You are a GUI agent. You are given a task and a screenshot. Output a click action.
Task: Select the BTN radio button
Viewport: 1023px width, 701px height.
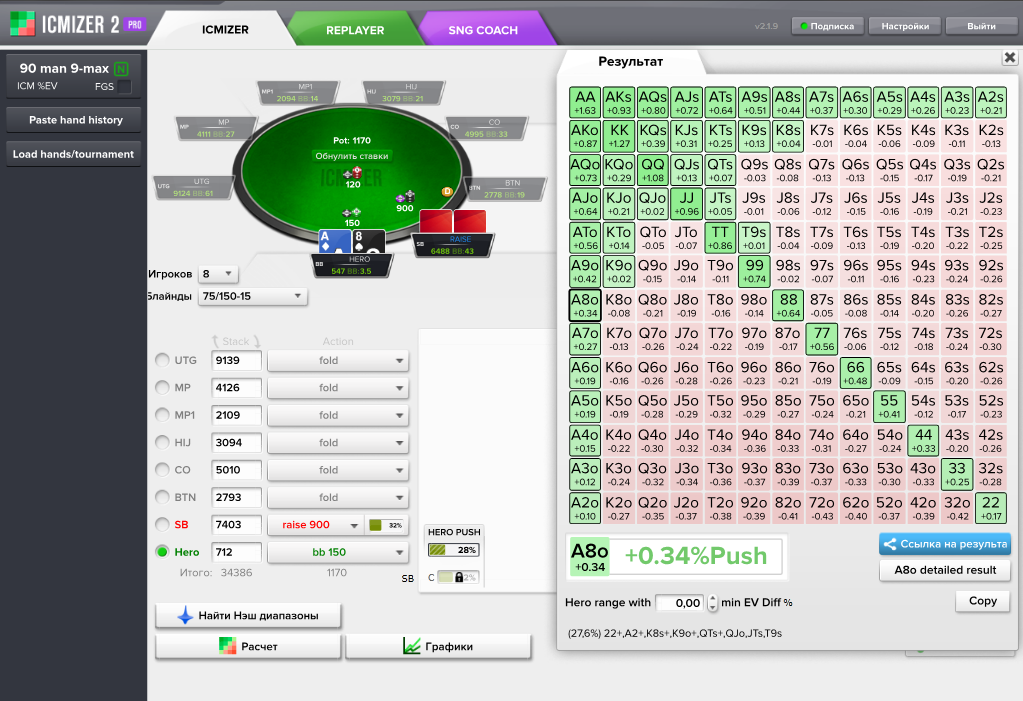click(x=162, y=497)
